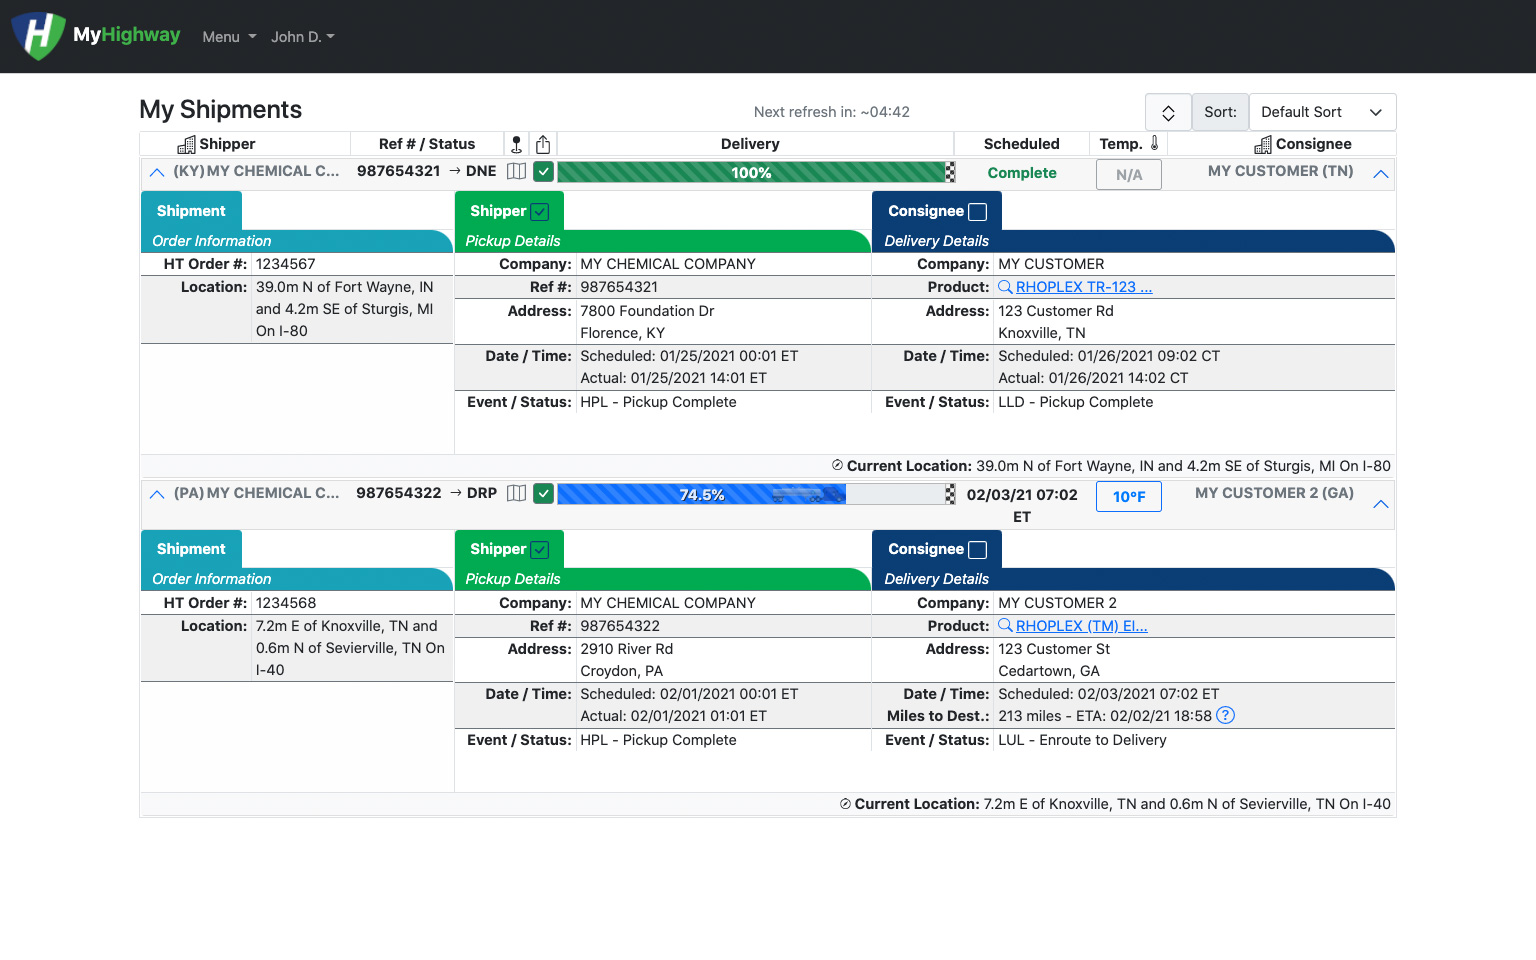This screenshot has height=960, width=1536.
Task: Collapse MY CUSTOMER 2 (GA) row chevron
Action: pyautogui.click(x=1380, y=504)
